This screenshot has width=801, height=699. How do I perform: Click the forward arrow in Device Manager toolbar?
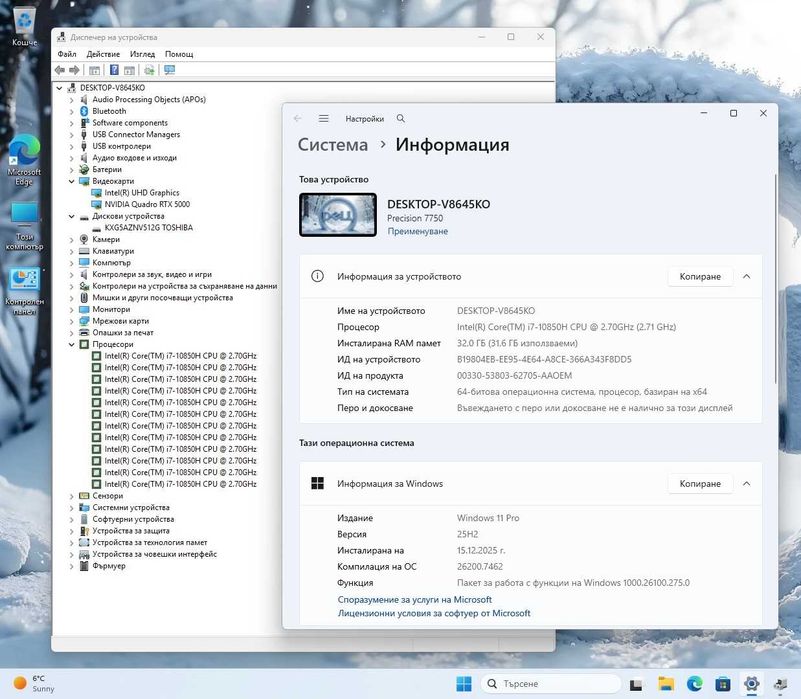point(74,70)
